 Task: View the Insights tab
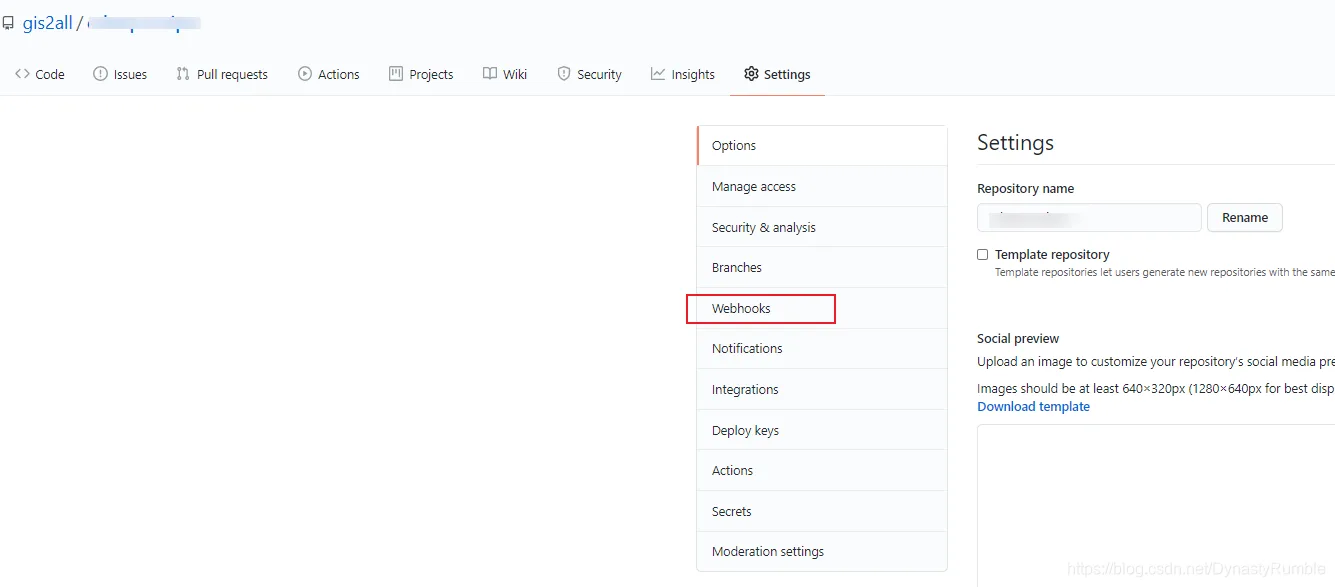[x=683, y=74]
